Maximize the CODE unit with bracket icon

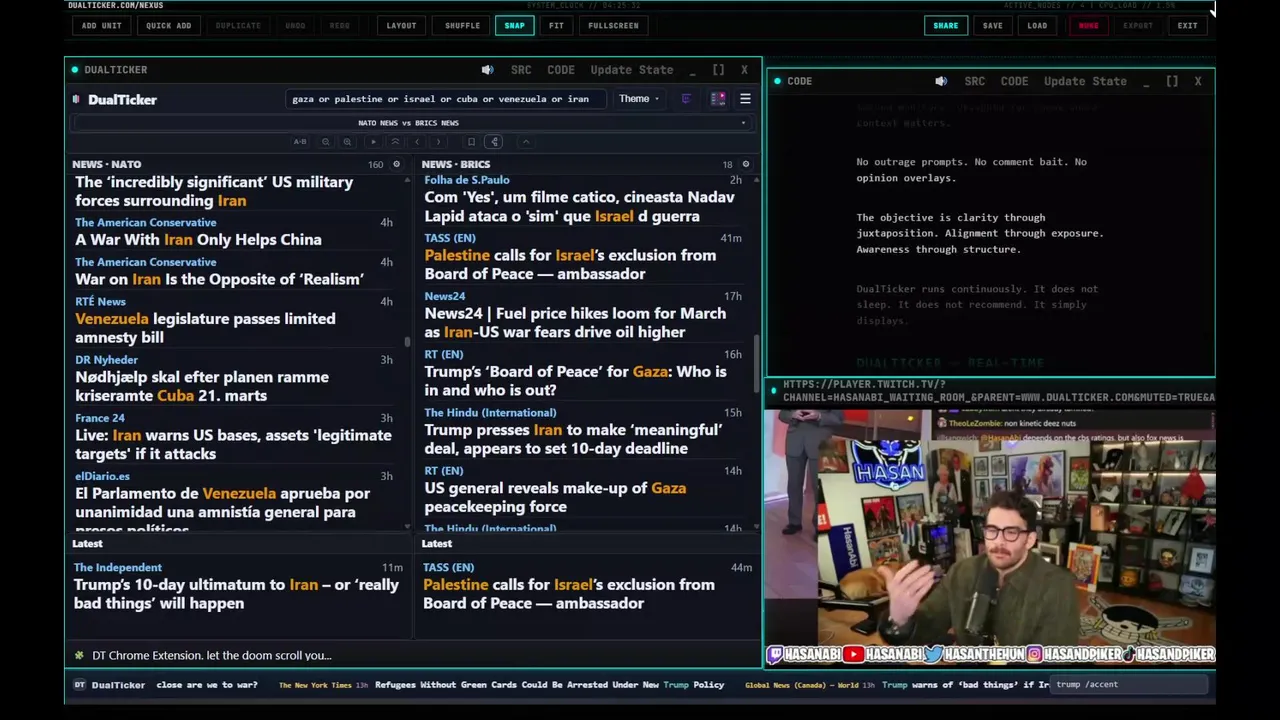click(1172, 81)
